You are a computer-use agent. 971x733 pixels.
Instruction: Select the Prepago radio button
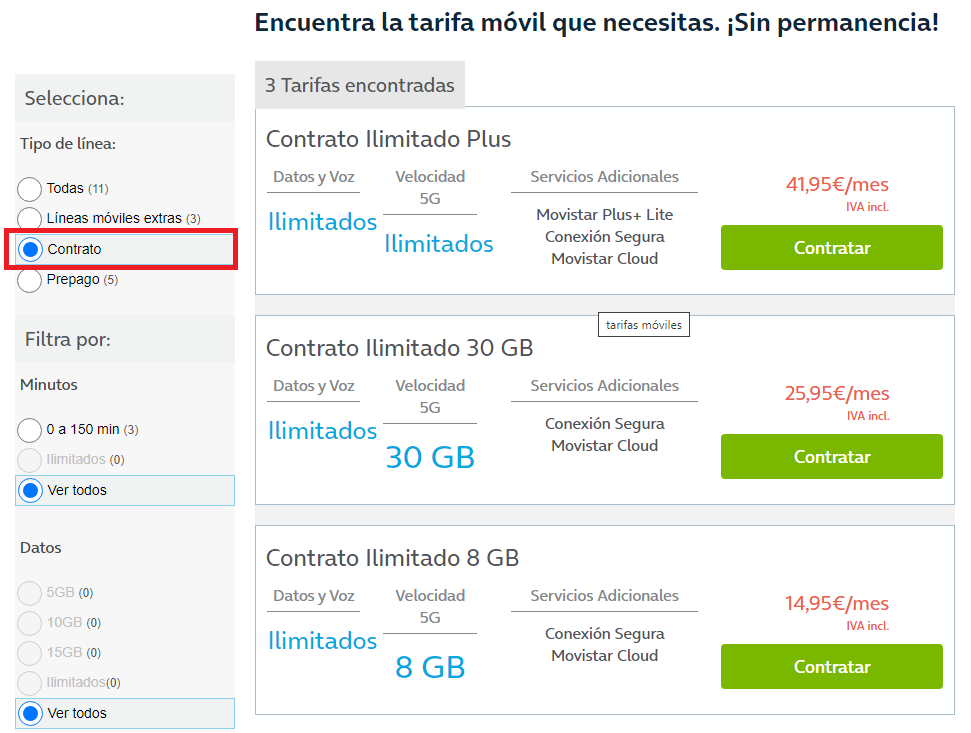point(30,280)
